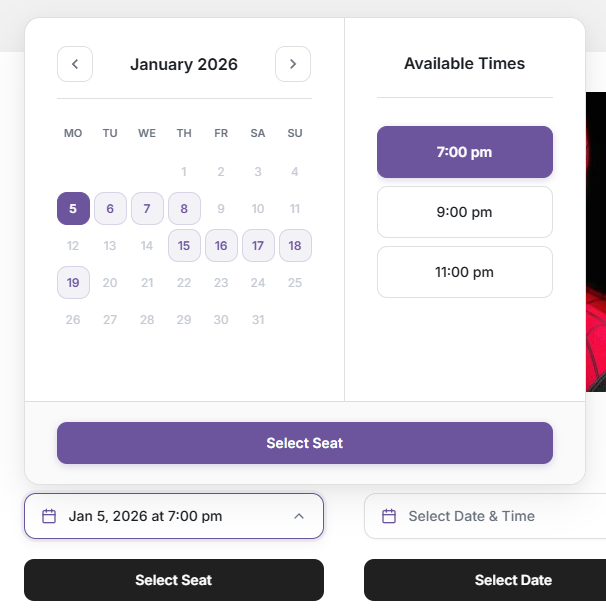Select January 15 in the calendar
The width and height of the screenshot is (606, 615).
coord(184,246)
